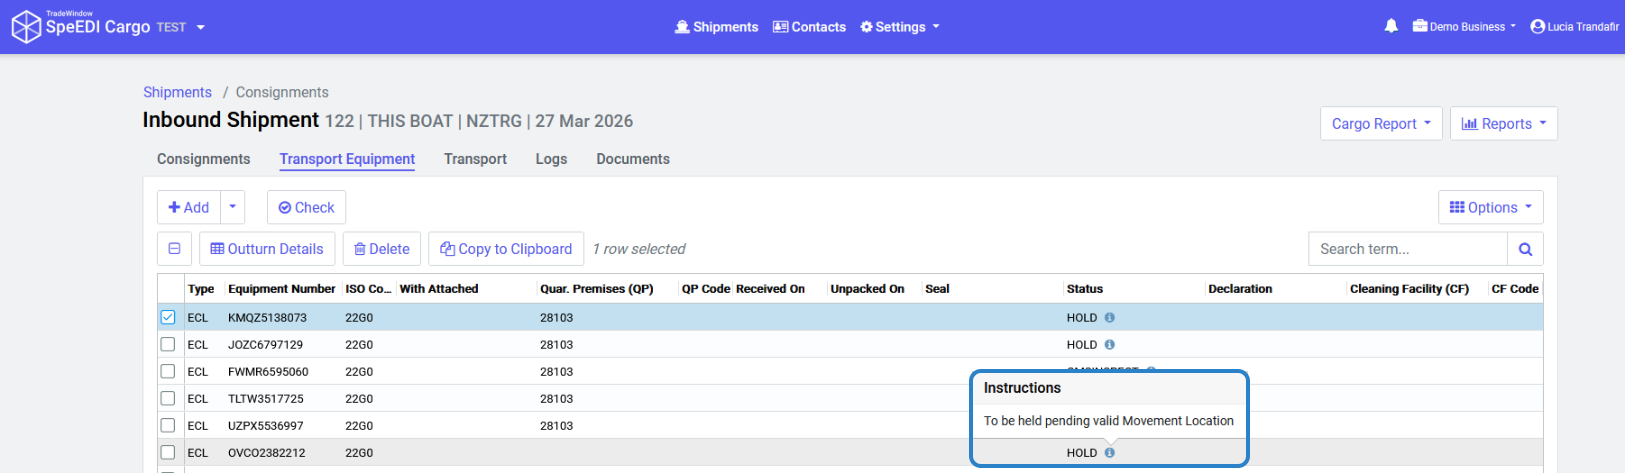Tick the TLTW3517725 row checkbox

168,399
